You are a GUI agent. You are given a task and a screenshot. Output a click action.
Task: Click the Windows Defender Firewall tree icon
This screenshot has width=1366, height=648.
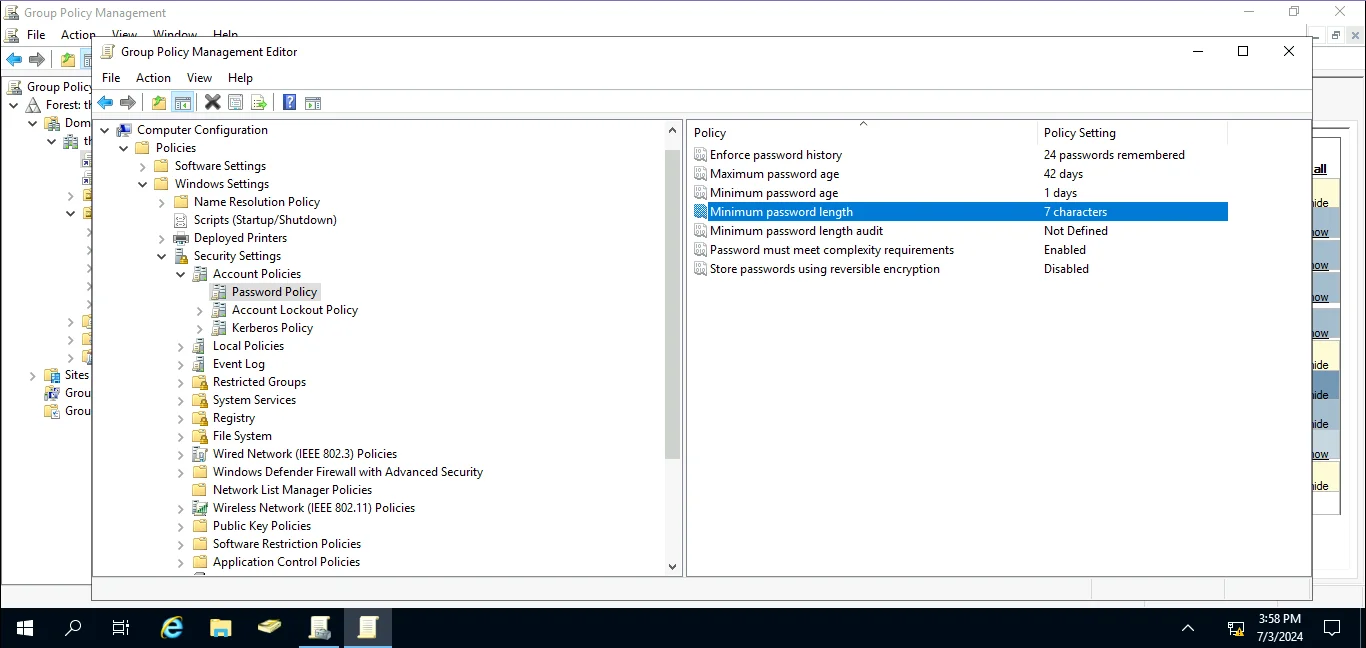[x=200, y=472]
